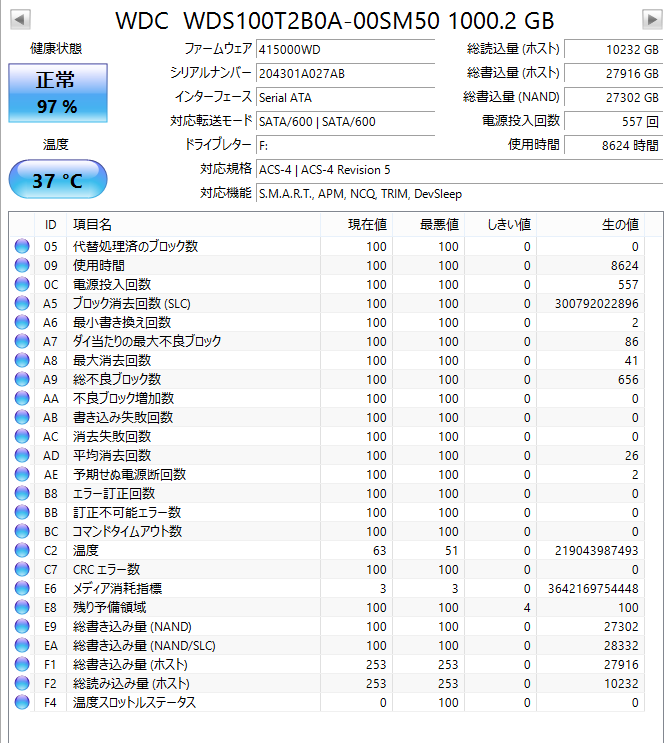Screen dimensions: 670x743
Task: Select row ブロック消去回数 (SLC)
Action: (327, 303)
